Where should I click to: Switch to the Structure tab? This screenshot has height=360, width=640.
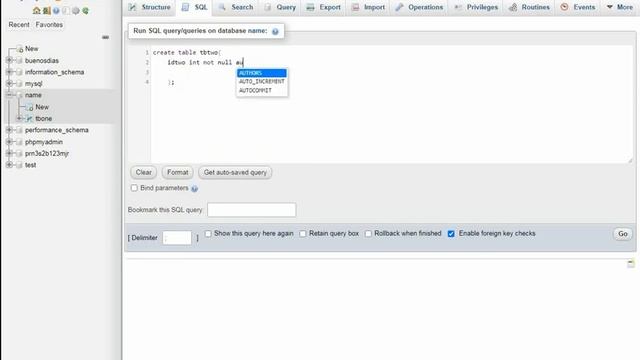[x=149, y=7]
